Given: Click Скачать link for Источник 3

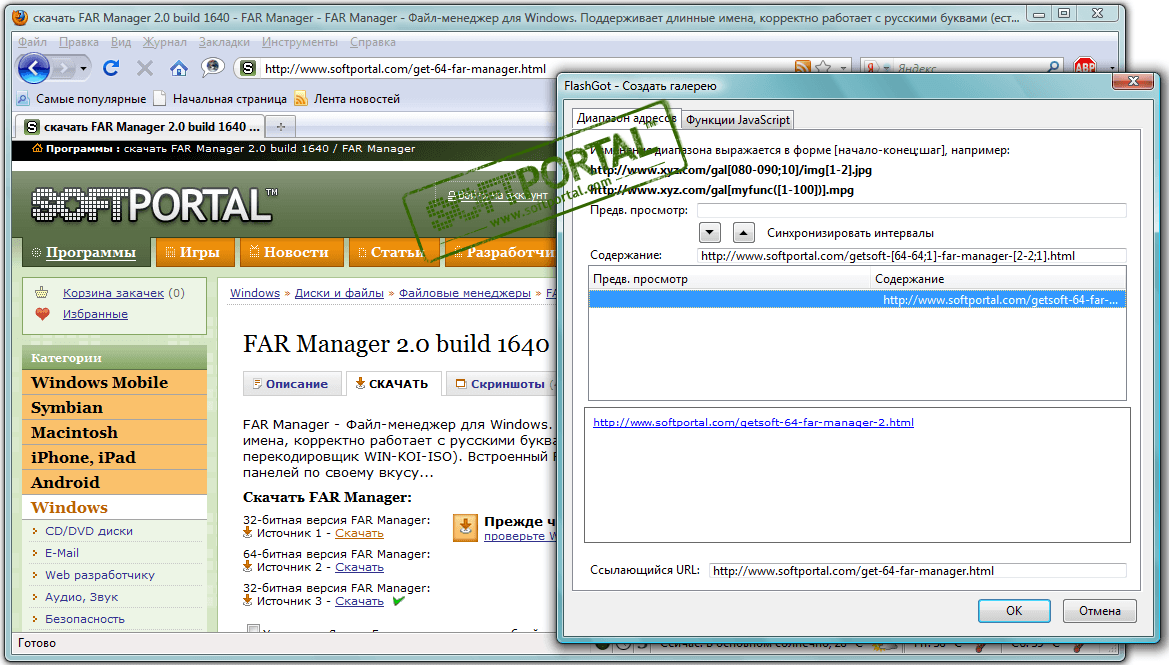Looking at the screenshot, I should coord(359,601).
